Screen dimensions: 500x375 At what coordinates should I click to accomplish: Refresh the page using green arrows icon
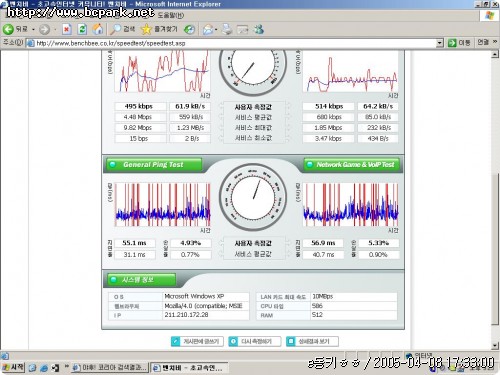point(82,30)
